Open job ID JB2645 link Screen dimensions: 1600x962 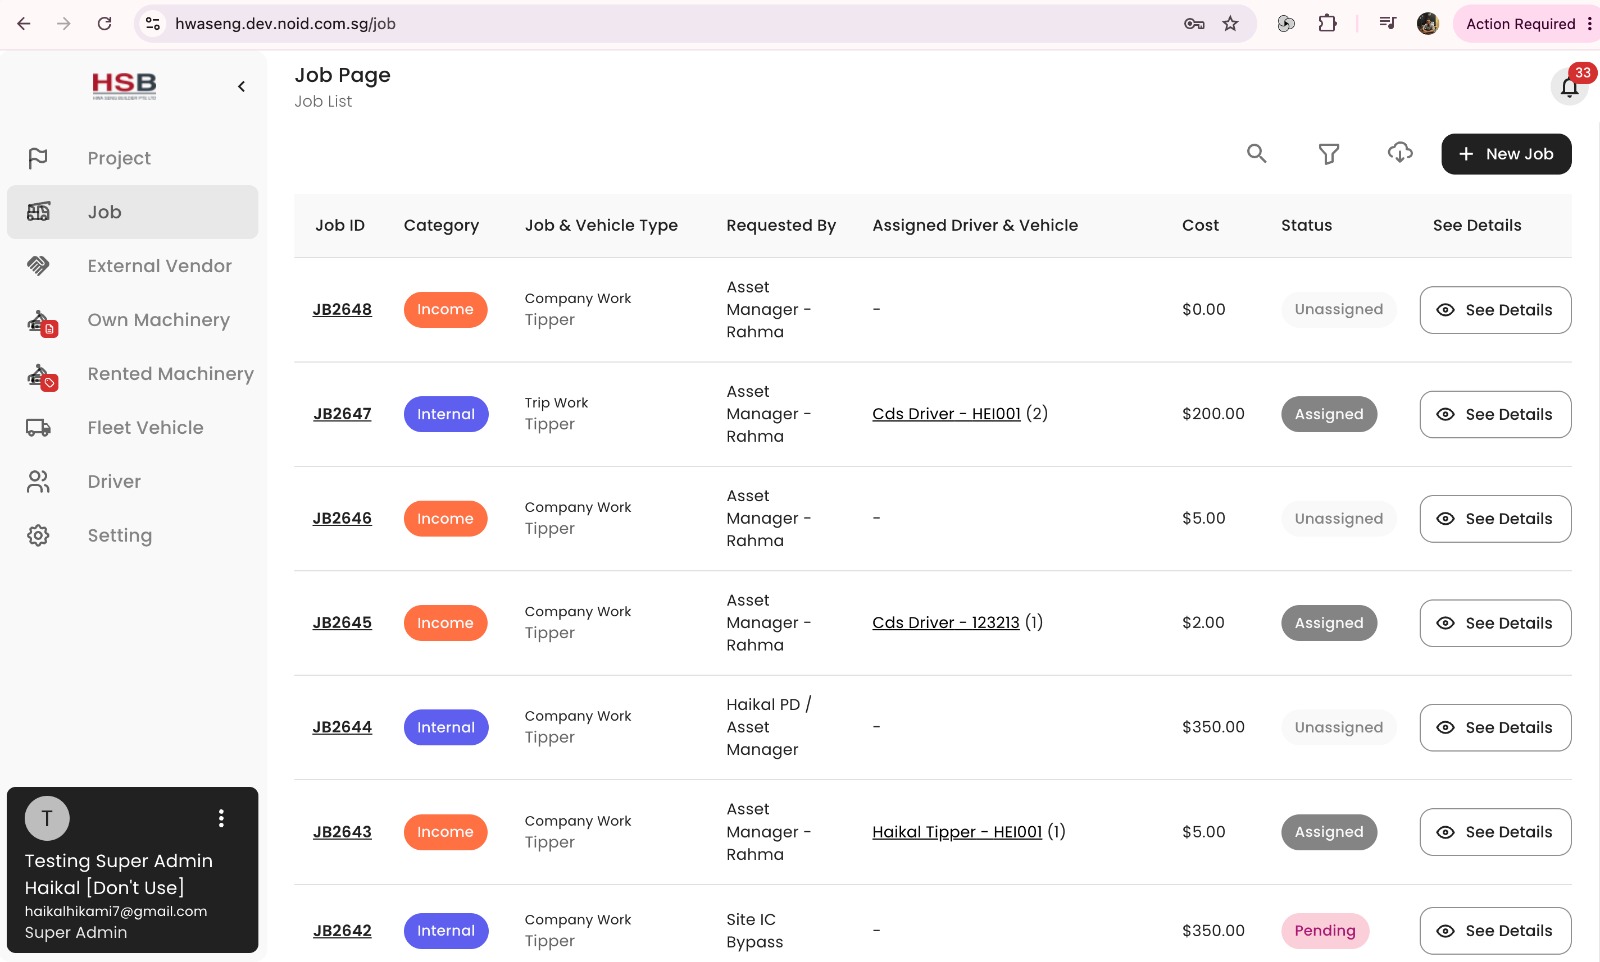point(342,623)
